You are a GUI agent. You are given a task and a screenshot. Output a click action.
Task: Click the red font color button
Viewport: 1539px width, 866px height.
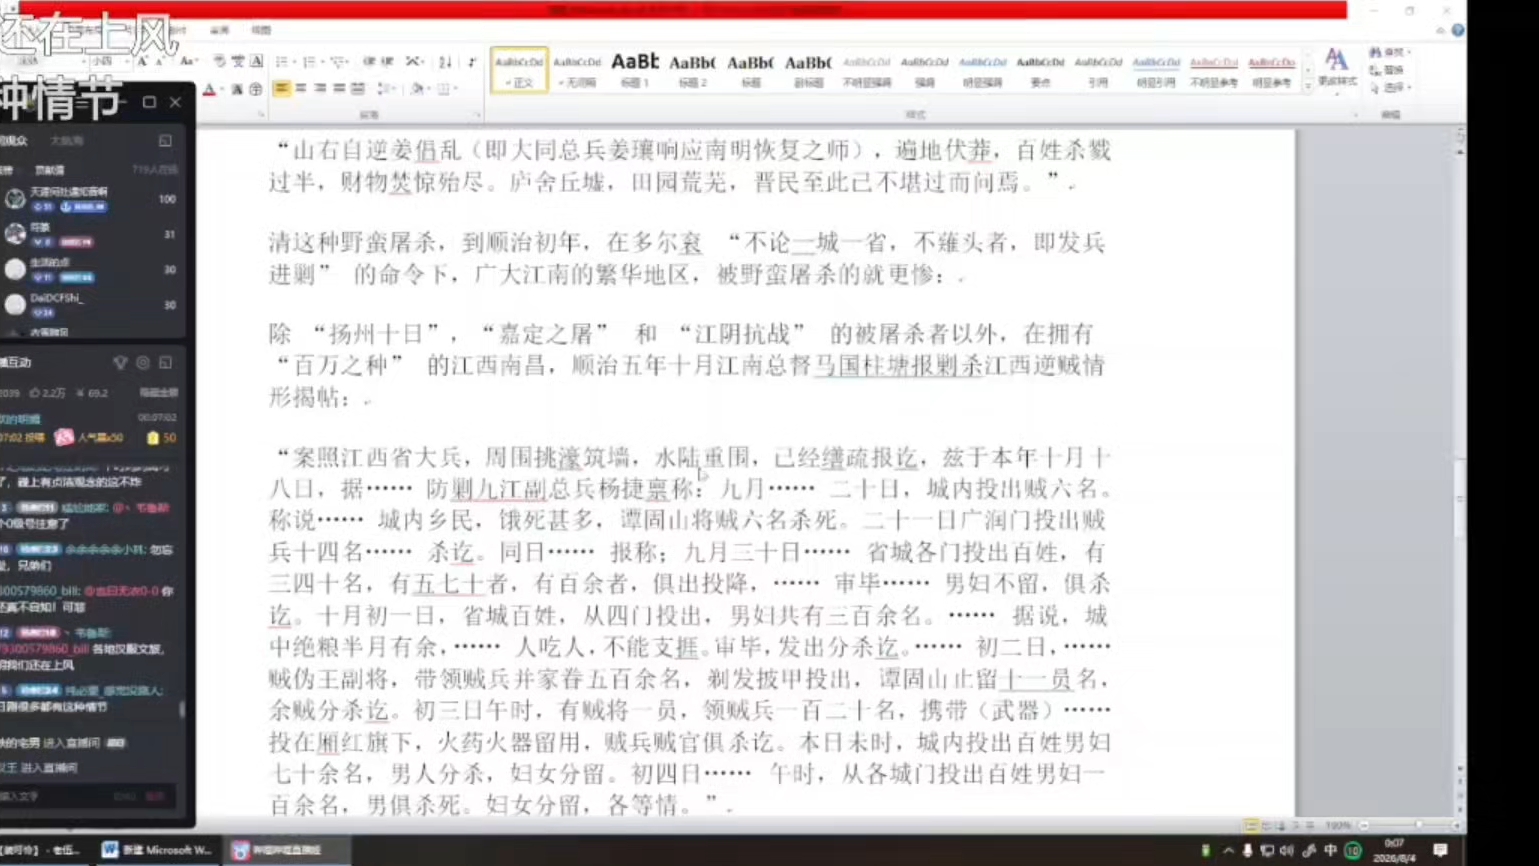[209, 90]
